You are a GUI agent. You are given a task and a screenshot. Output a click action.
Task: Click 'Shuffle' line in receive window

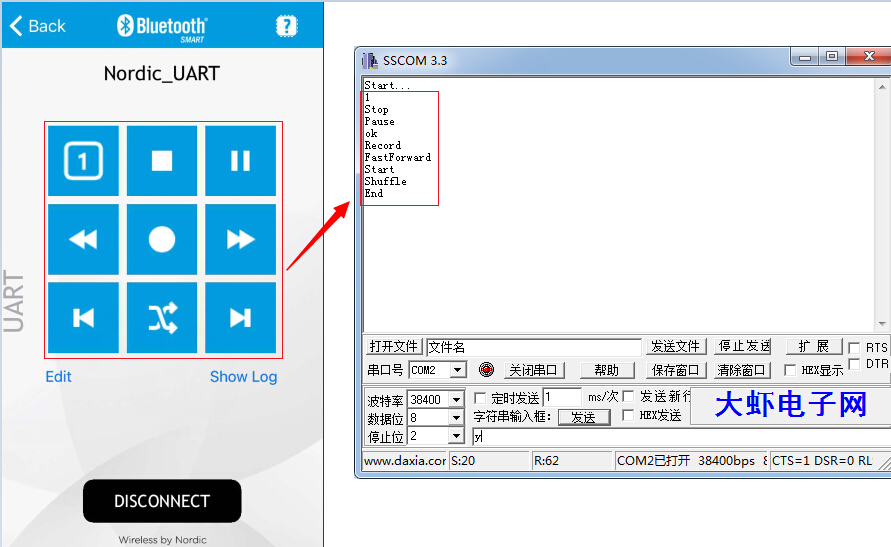pyautogui.click(x=385, y=181)
